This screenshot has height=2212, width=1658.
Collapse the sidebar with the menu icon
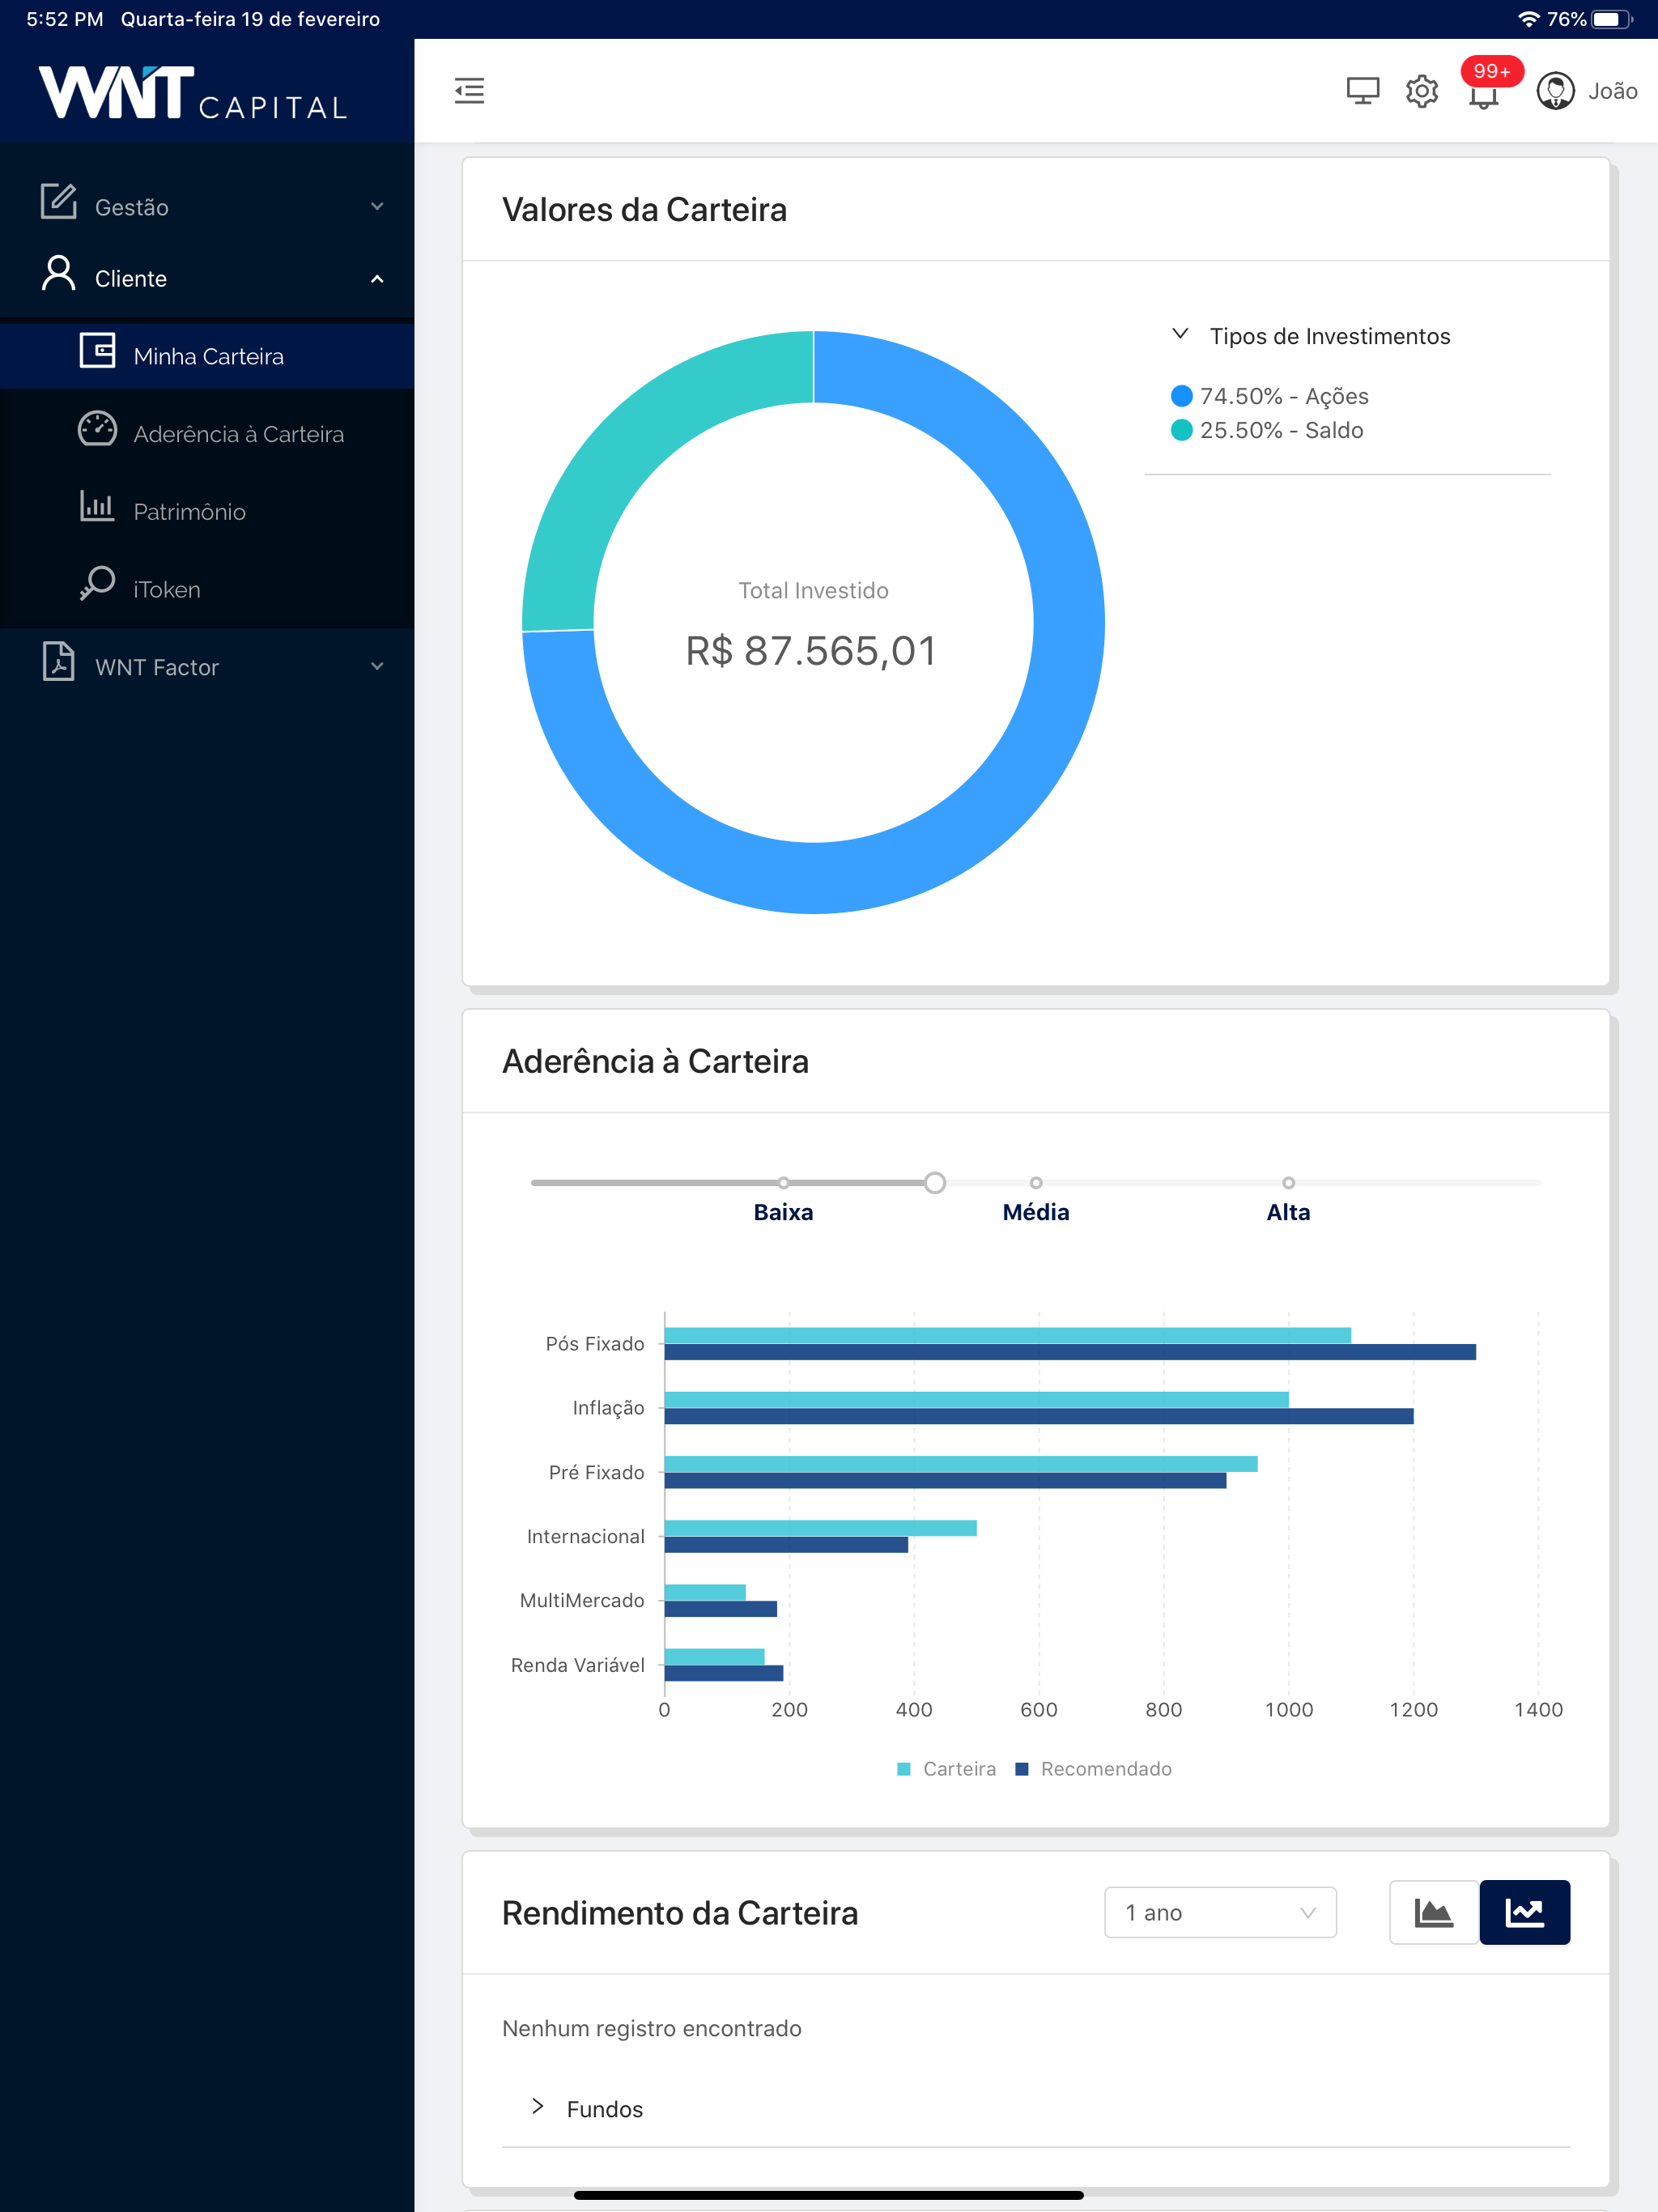click(x=469, y=91)
